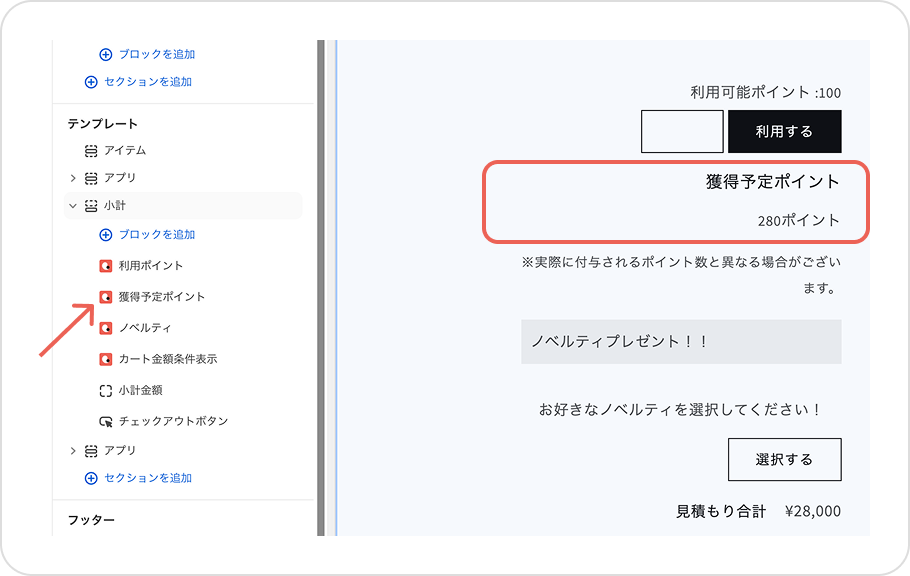Add a section with the bottom セクションを追加 link
Screen dimensions: 910x576
click(148, 478)
